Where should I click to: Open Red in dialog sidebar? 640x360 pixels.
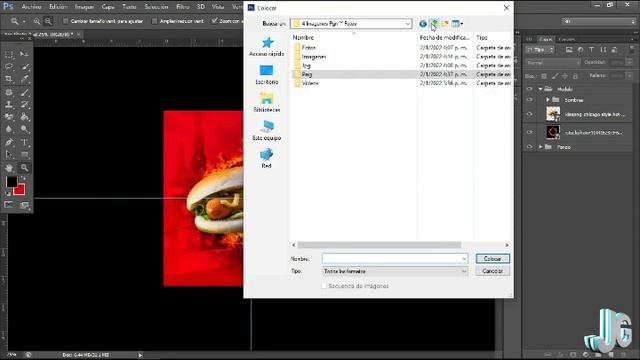point(267,158)
